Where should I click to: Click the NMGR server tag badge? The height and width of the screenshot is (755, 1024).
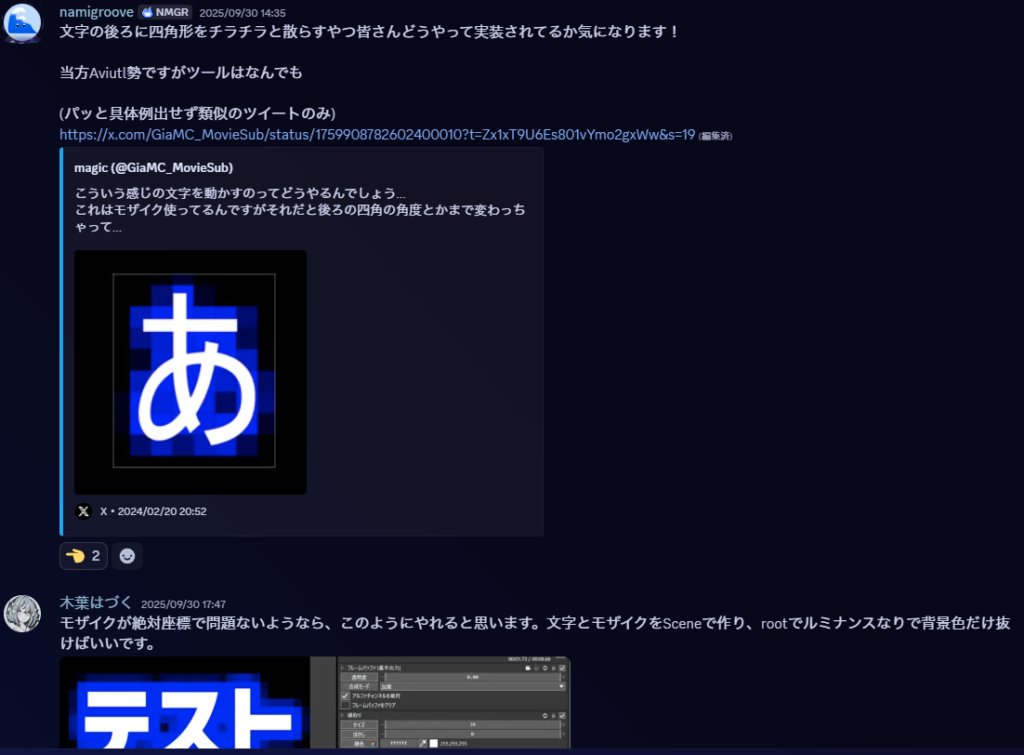pos(166,12)
